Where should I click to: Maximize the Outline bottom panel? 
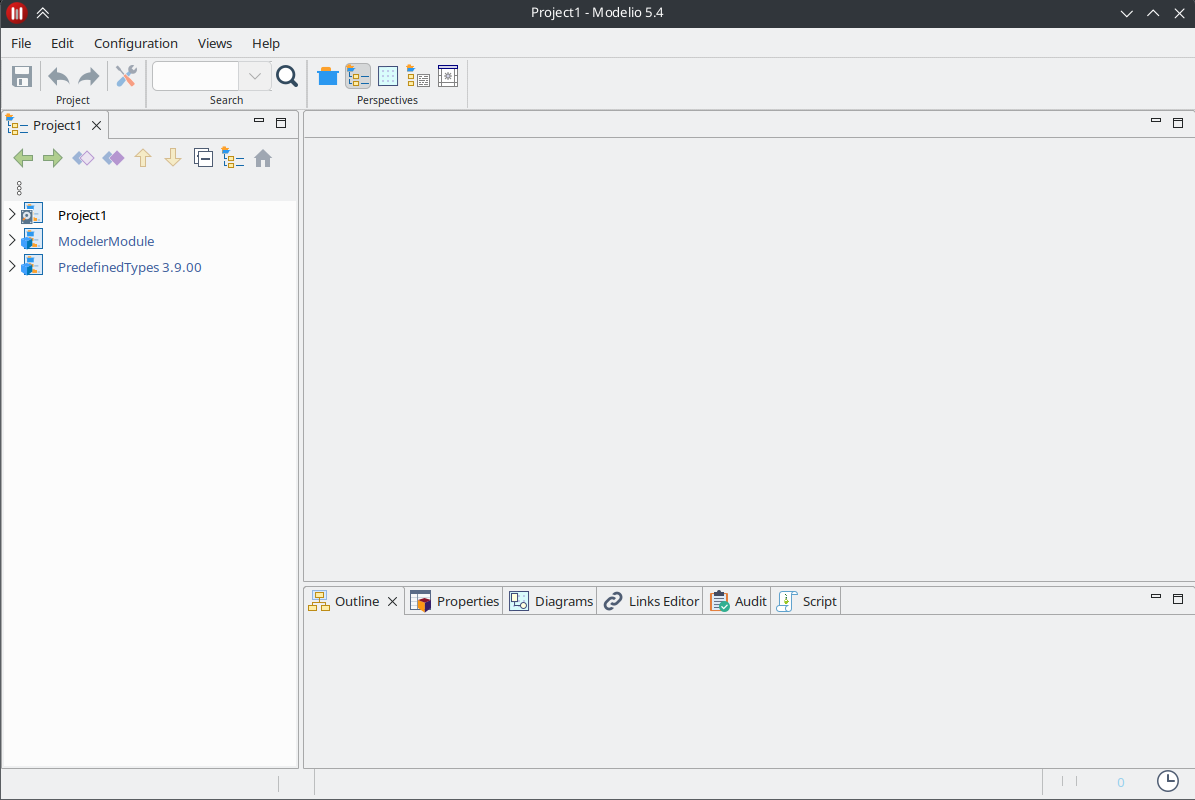1178,599
